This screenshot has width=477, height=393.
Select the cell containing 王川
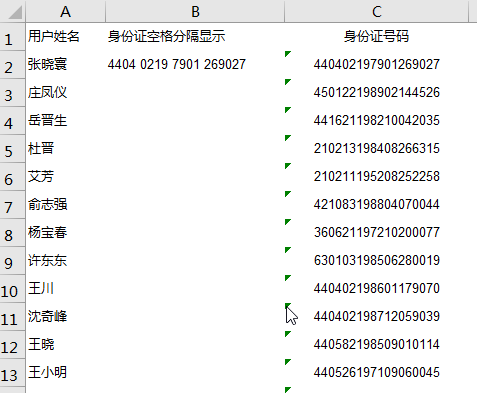[66, 289]
